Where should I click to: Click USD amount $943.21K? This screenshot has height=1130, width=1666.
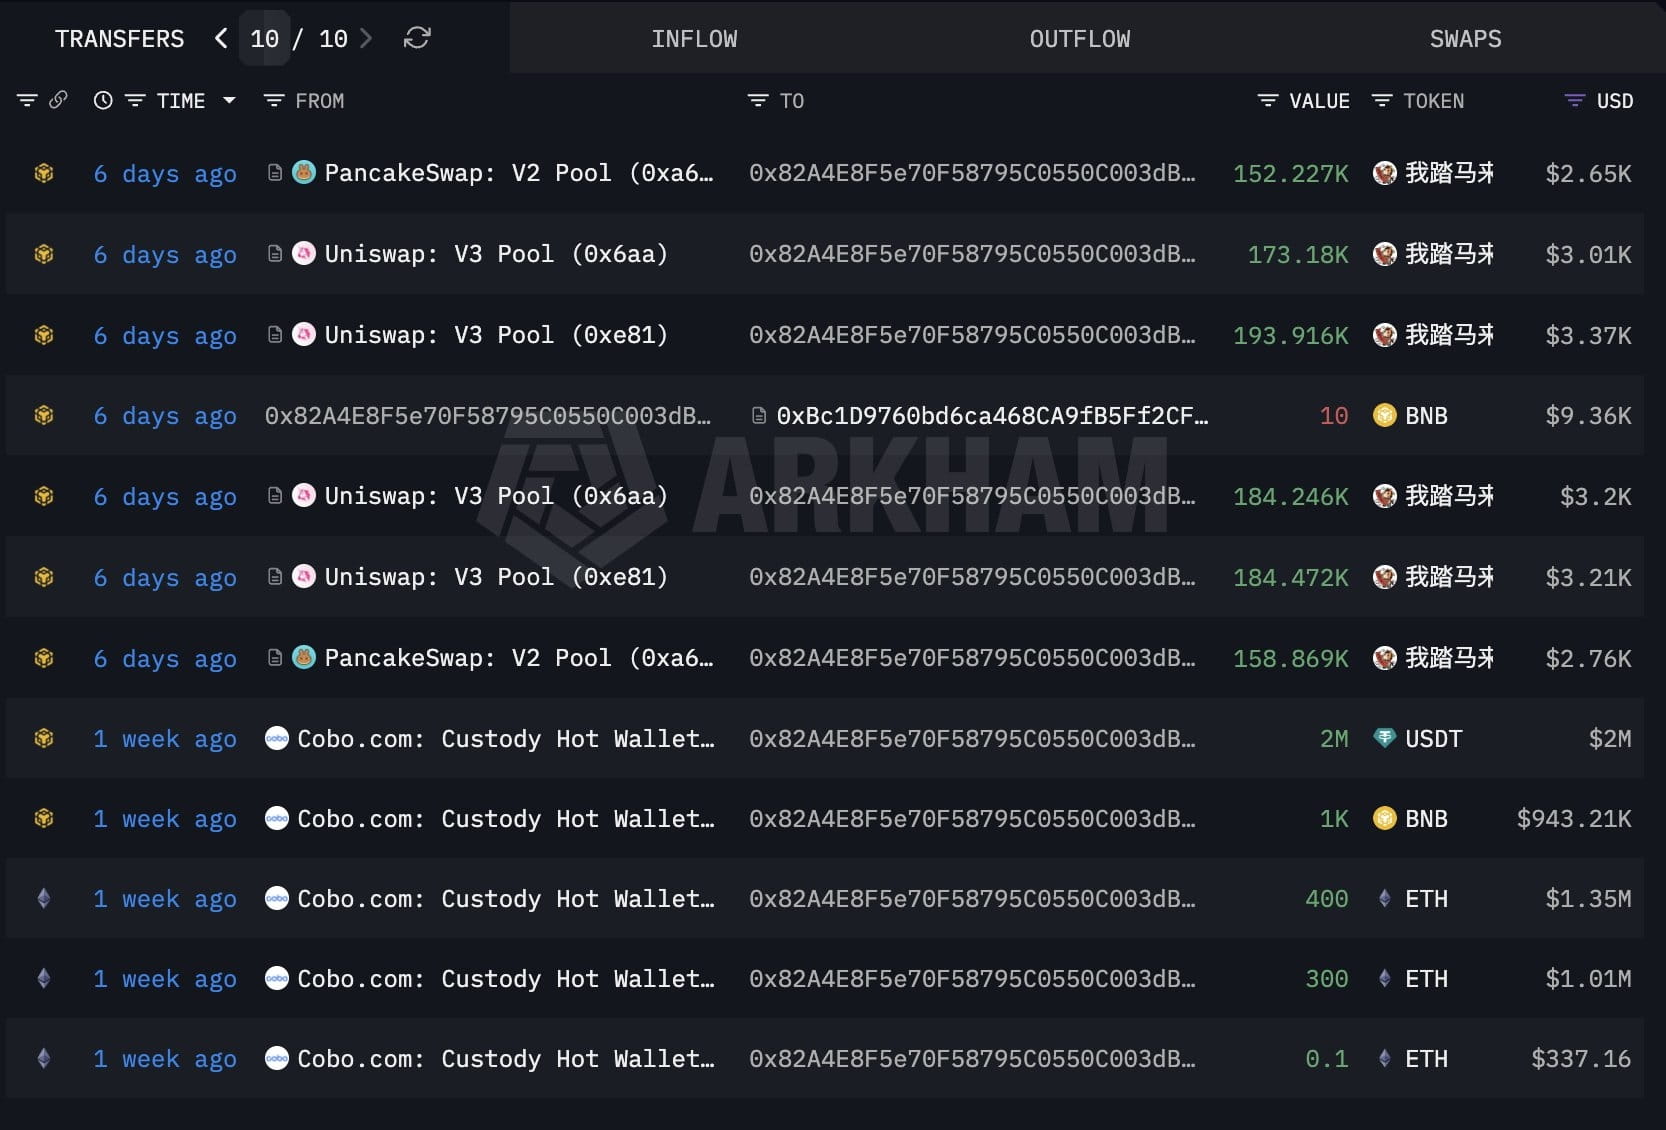pos(1574,819)
